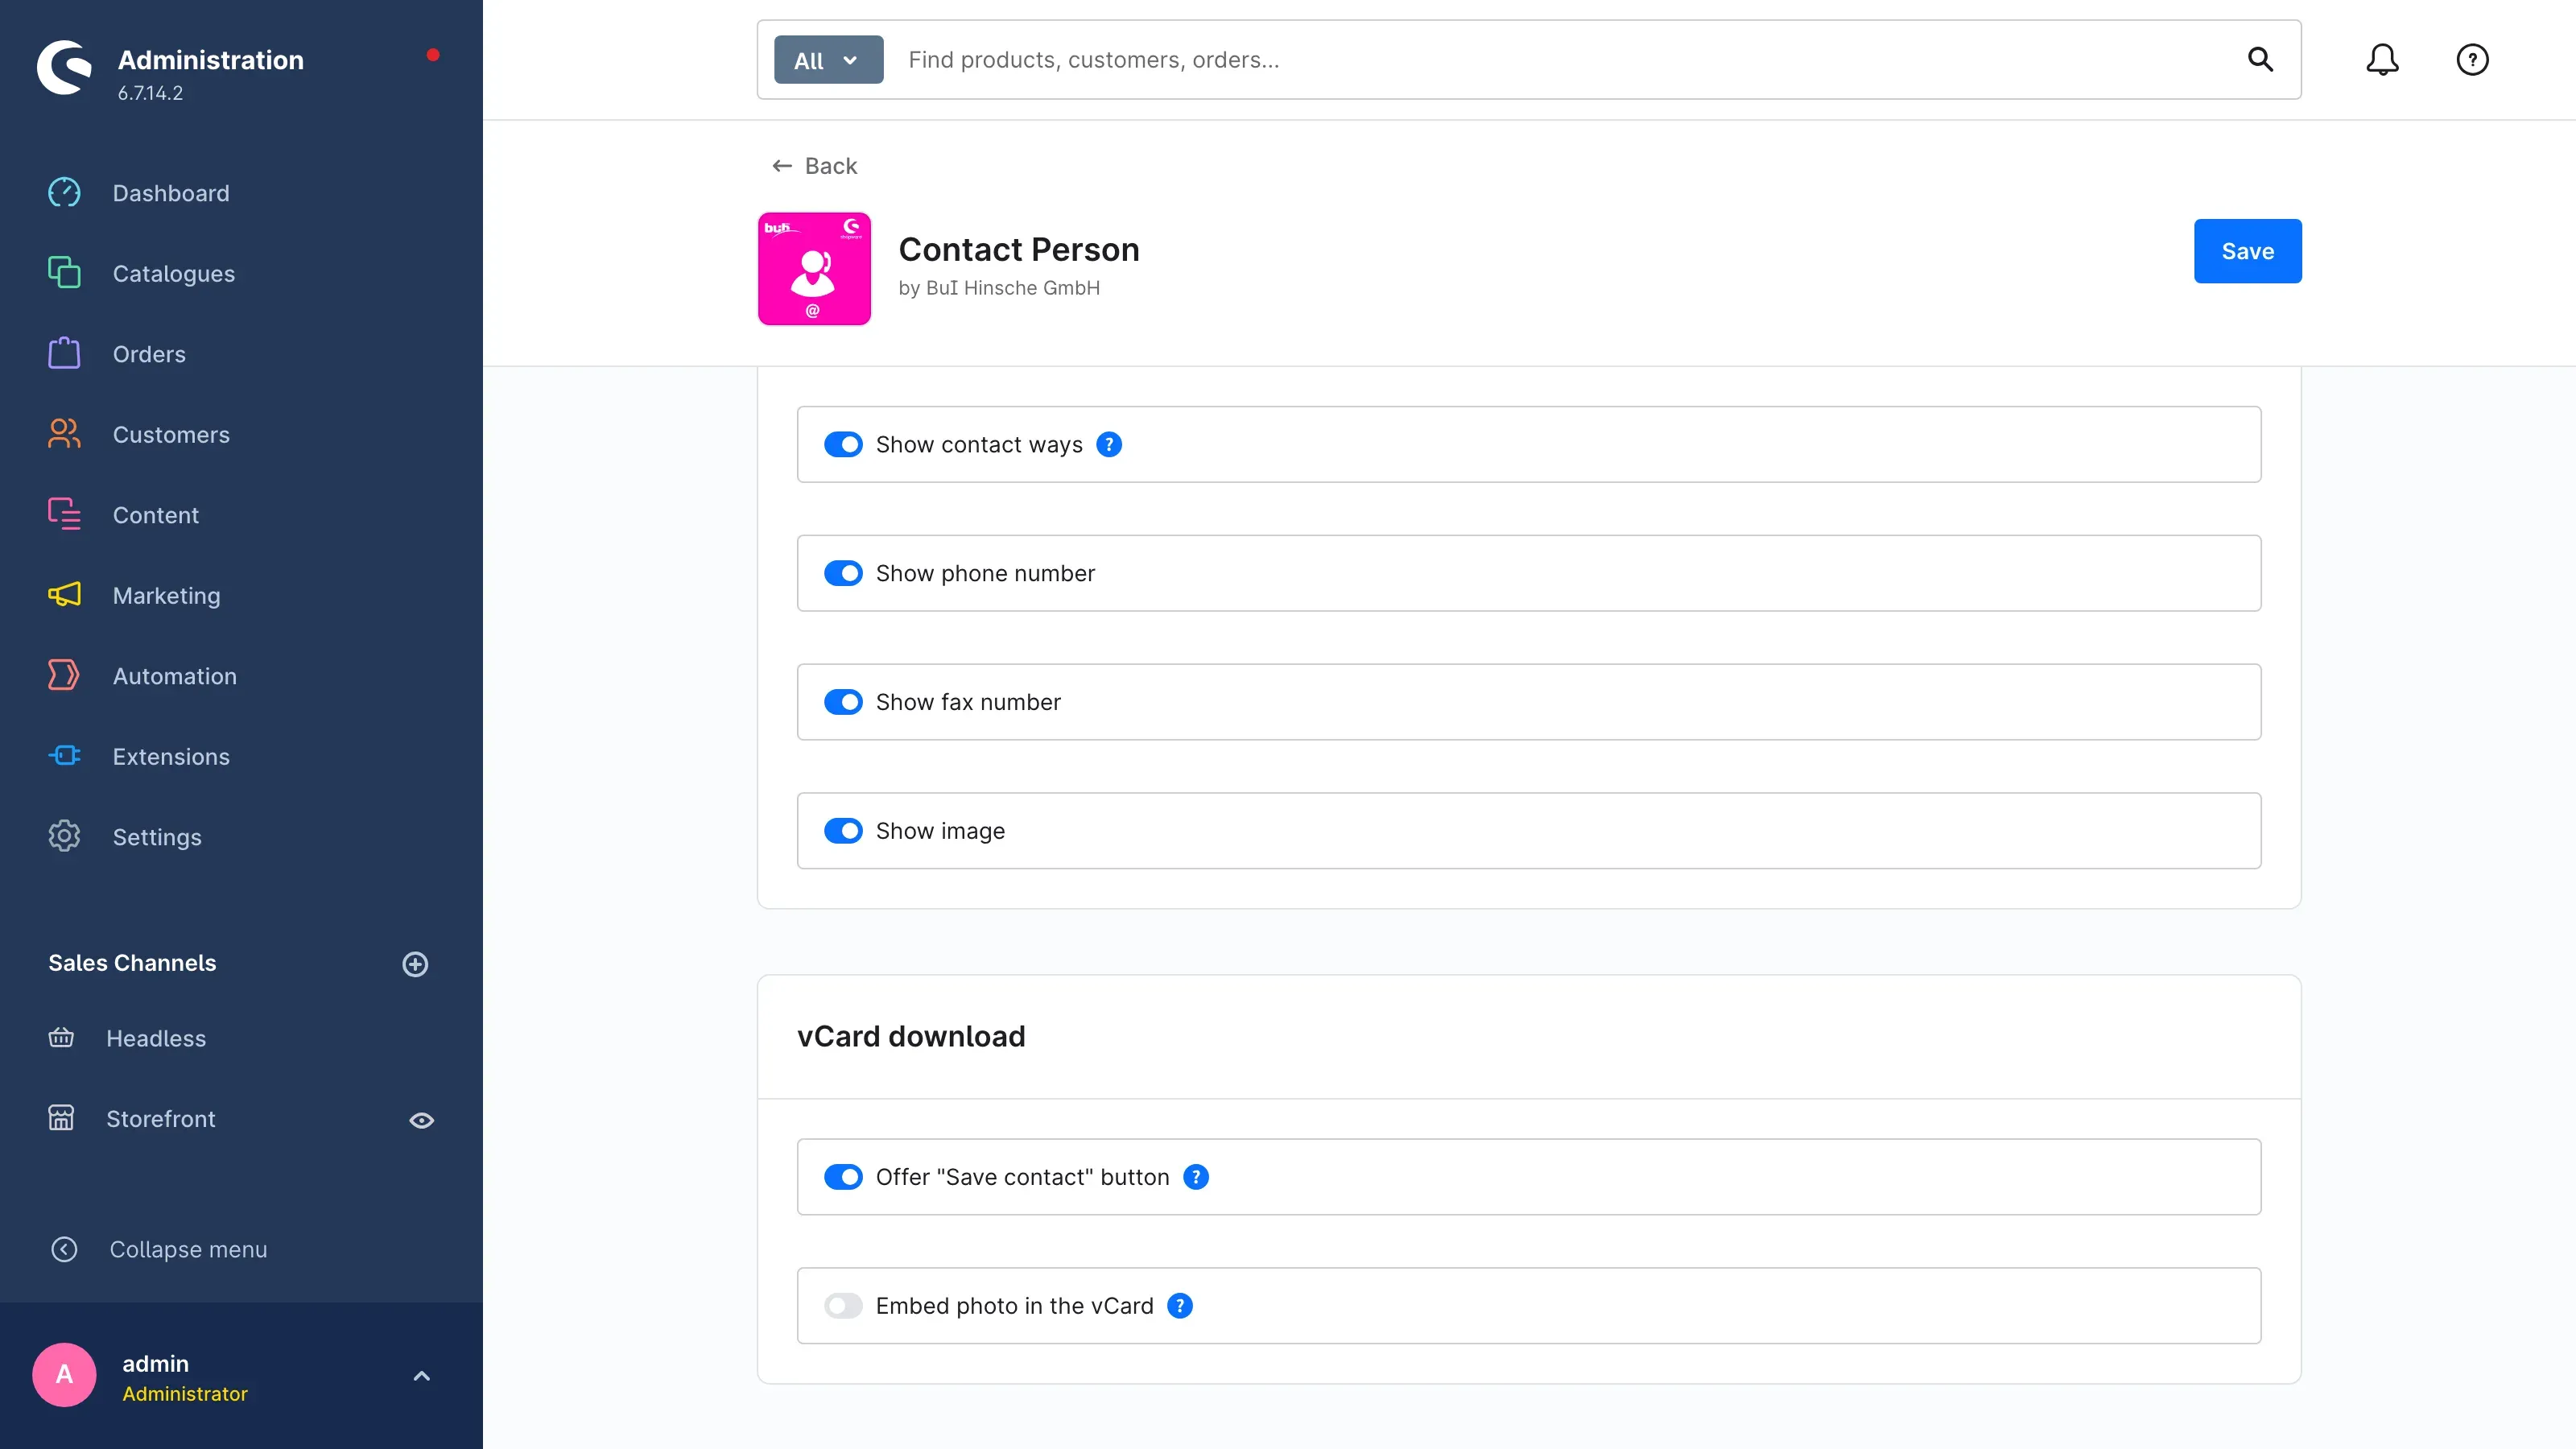Go to Orders menu label
This screenshot has height=1449, width=2576.
pyautogui.click(x=149, y=354)
